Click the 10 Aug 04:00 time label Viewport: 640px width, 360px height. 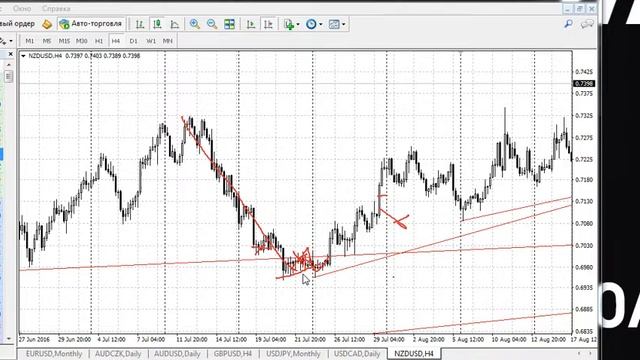pos(508,339)
